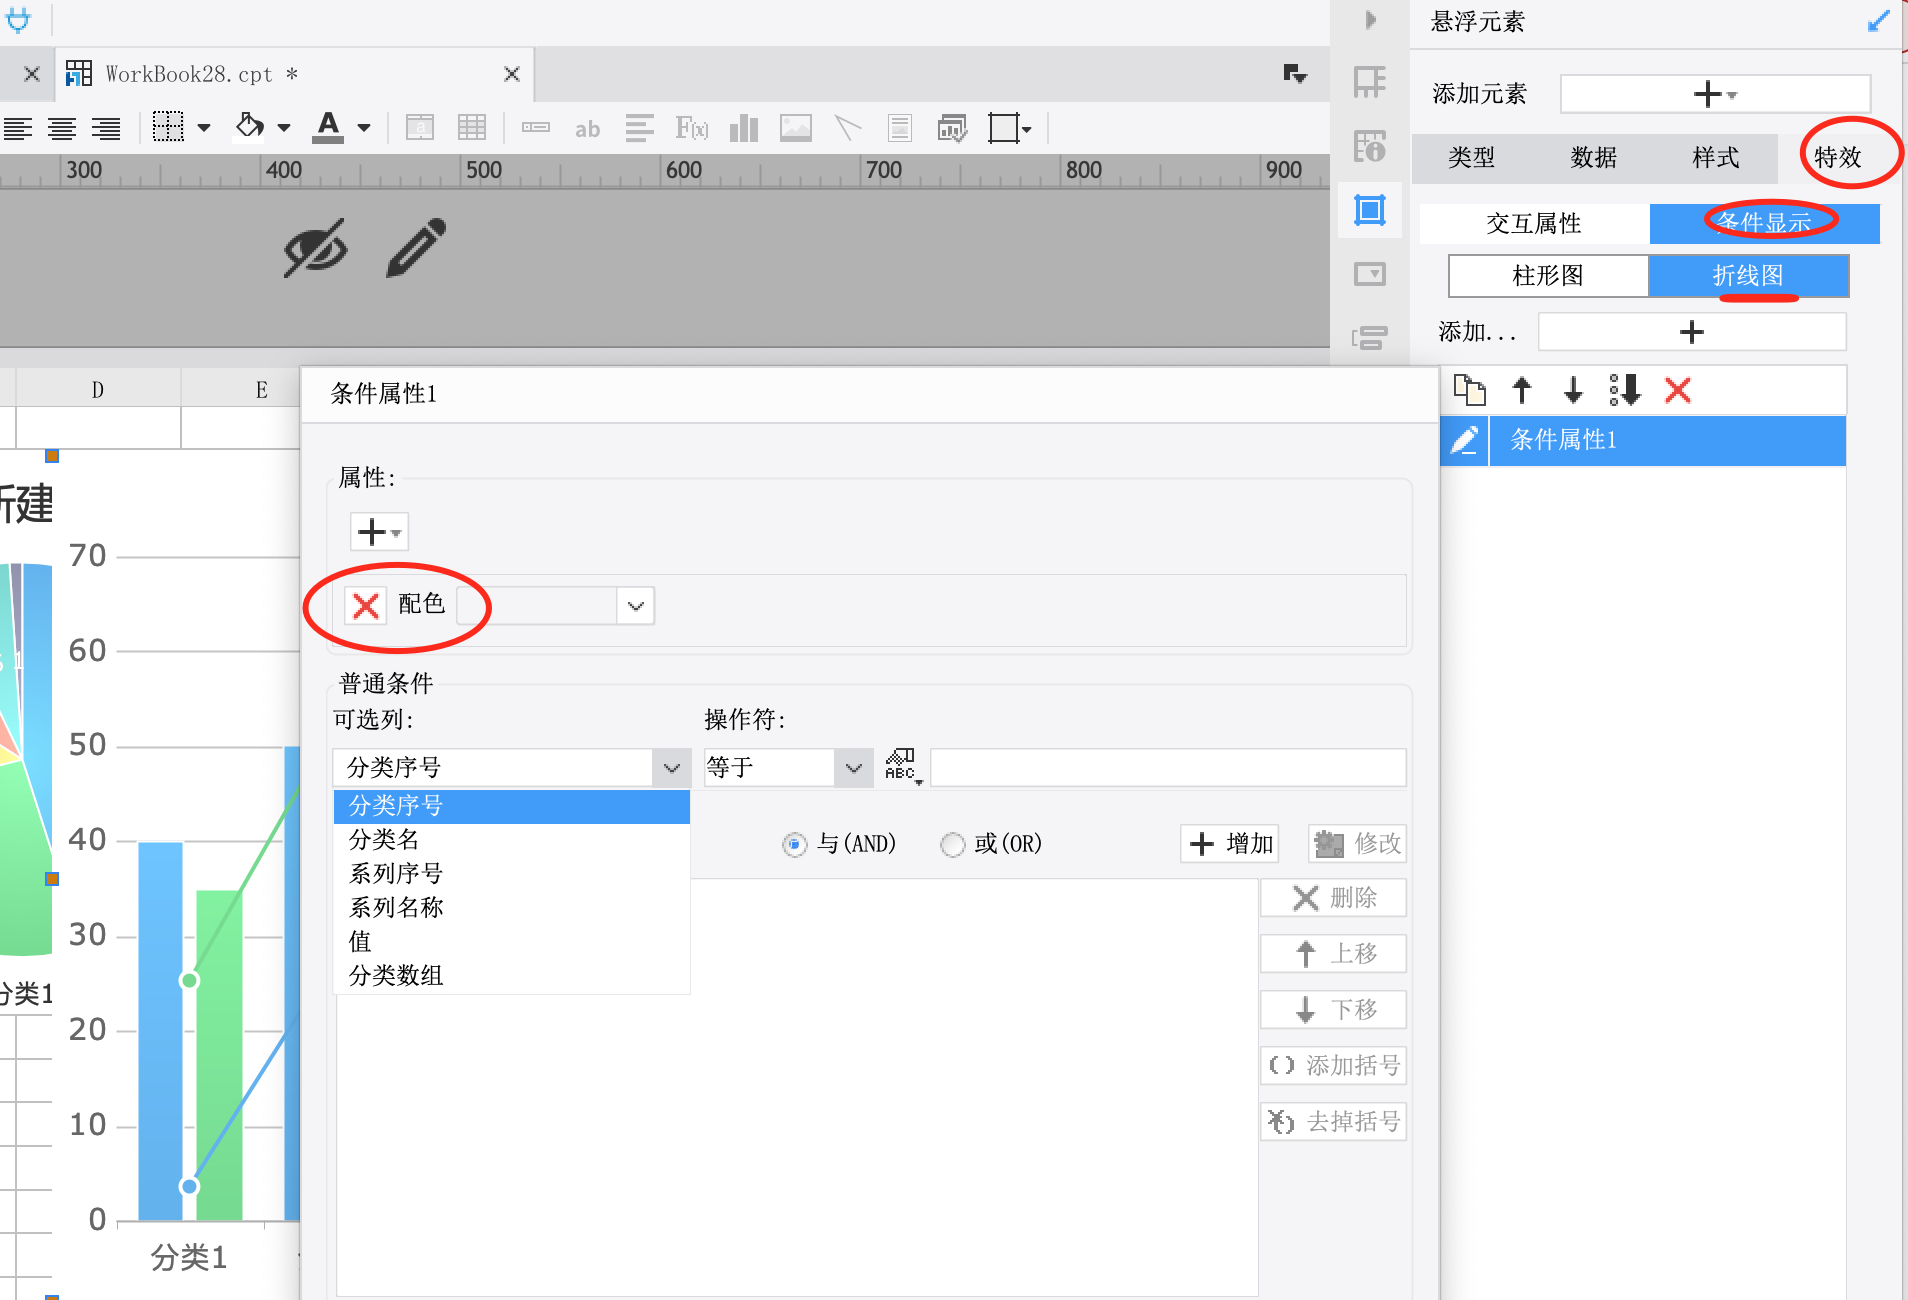Click the 添加... plus button to add a condition
Image resolution: width=1908 pixels, height=1300 pixels.
[1692, 332]
